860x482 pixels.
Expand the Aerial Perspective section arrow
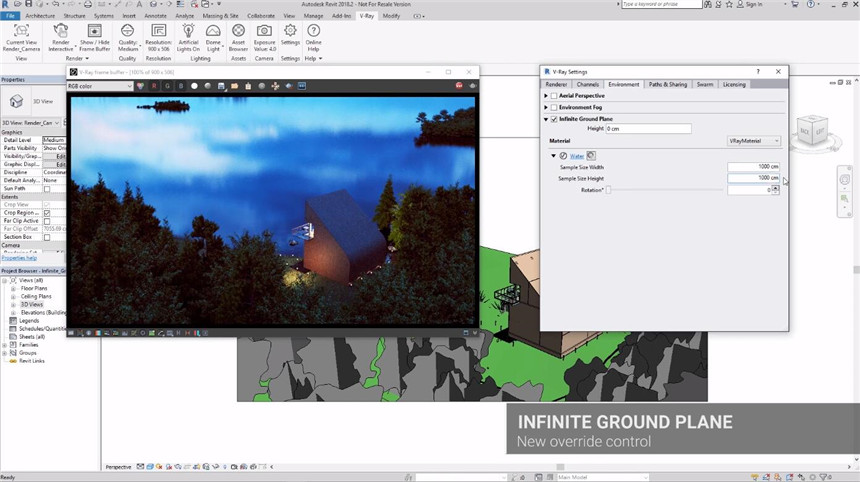pyautogui.click(x=546, y=96)
